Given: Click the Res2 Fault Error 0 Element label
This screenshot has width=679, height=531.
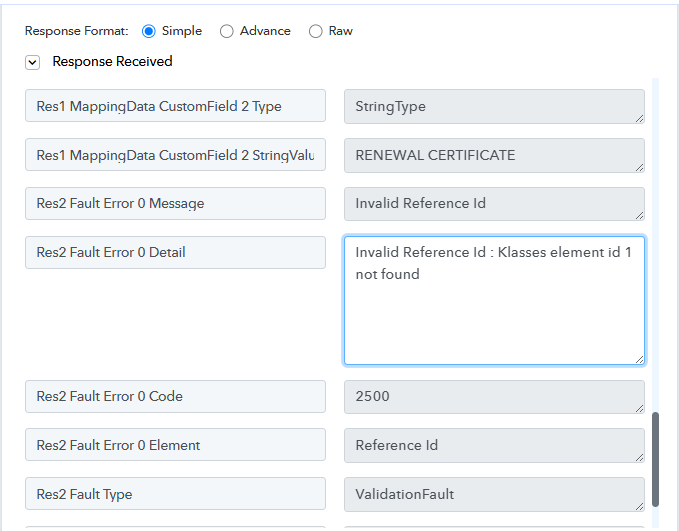Looking at the screenshot, I should (175, 445).
